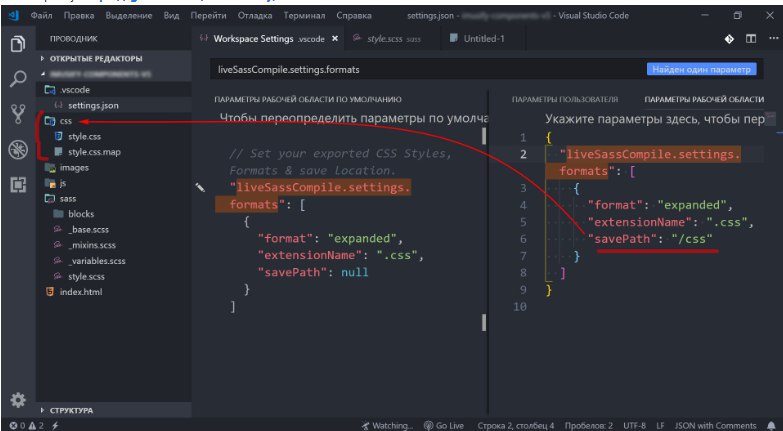Open the Терминал menu
Viewport: 783px width, 431px height.
click(304, 15)
